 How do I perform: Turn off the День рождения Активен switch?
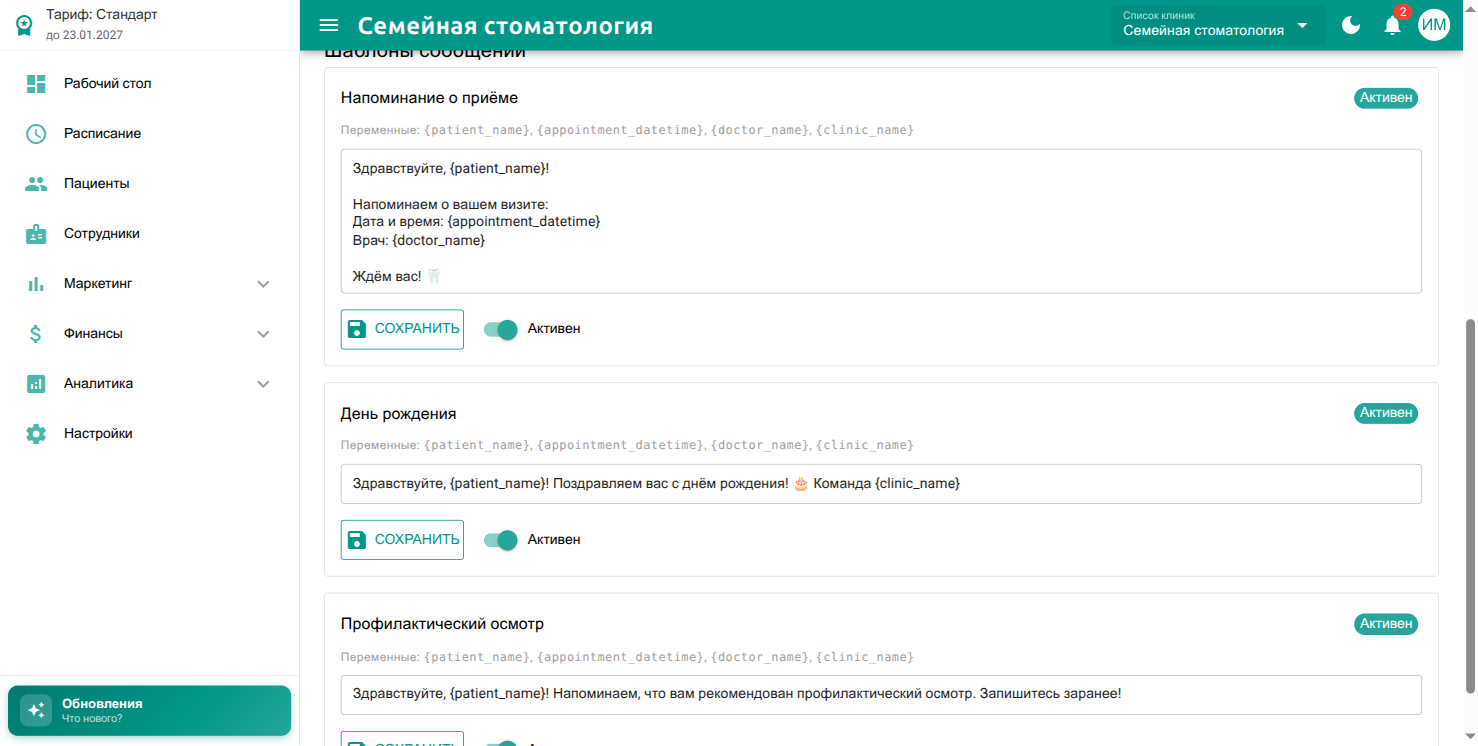tap(499, 539)
